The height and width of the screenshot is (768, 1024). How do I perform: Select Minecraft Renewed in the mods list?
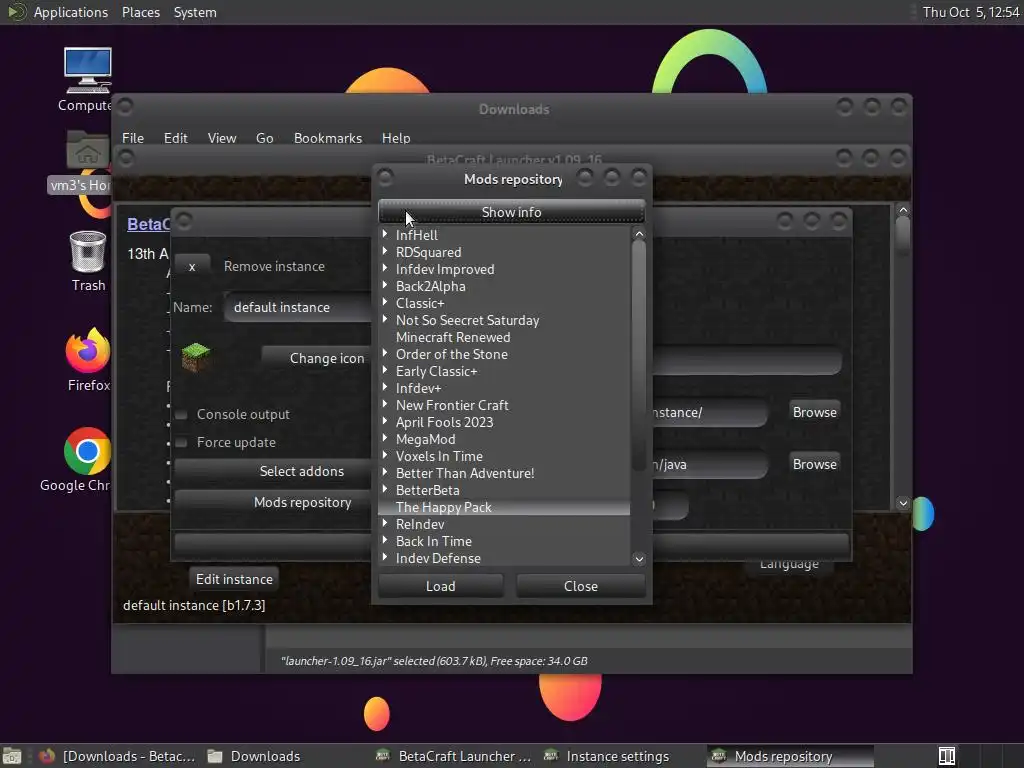point(453,337)
